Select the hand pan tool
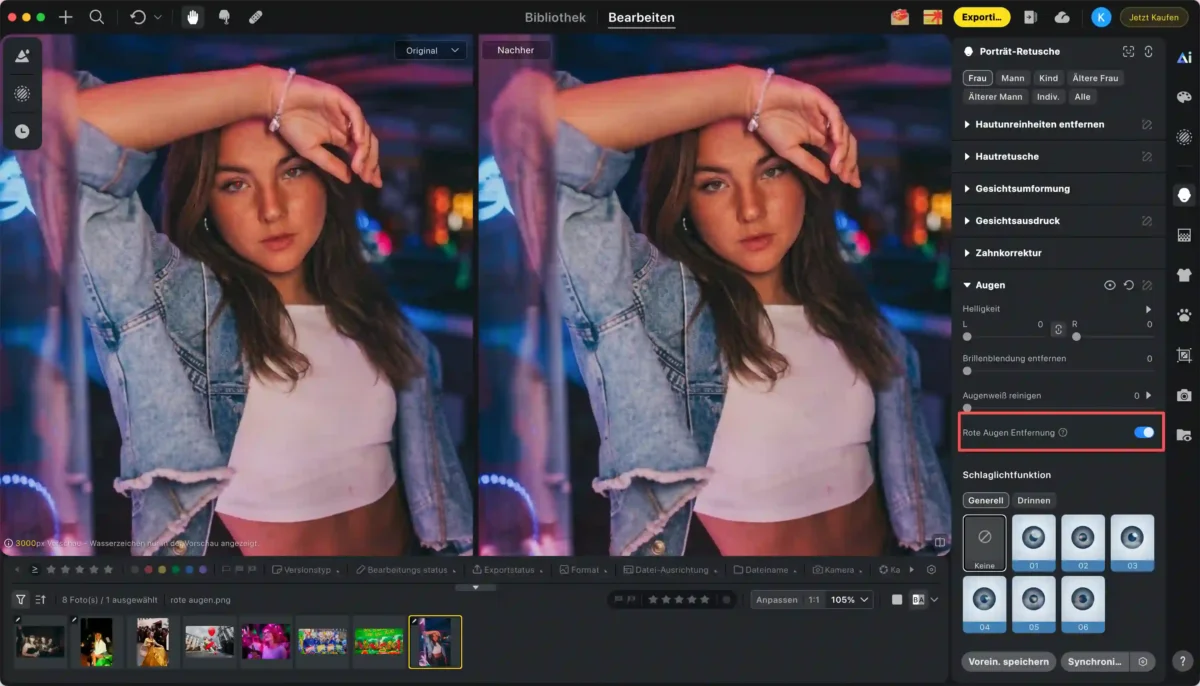The image size is (1200, 686). pos(191,17)
